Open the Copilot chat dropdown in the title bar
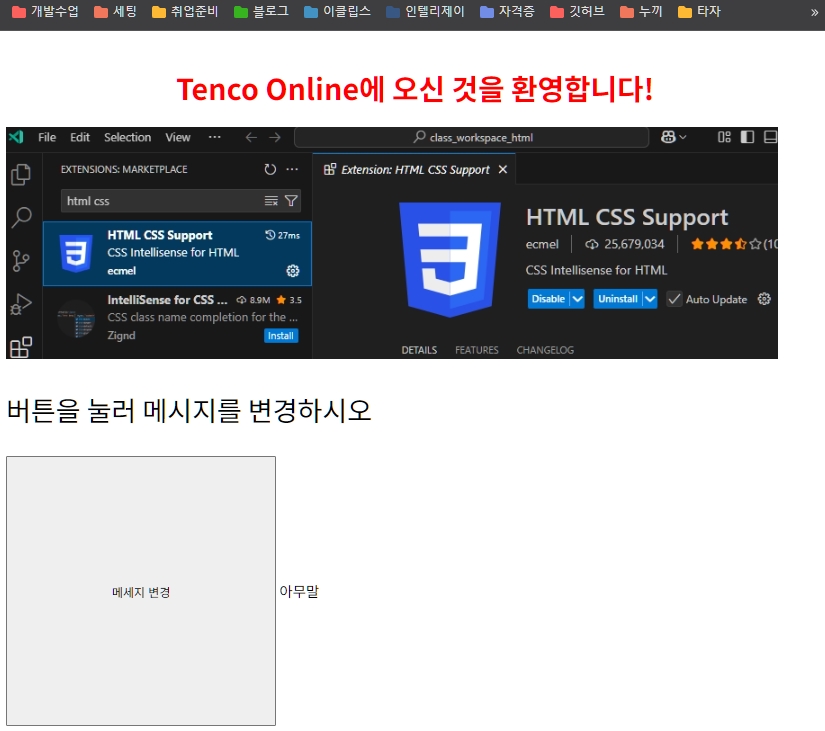Viewport: 825px width, 731px height. point(673,137)
